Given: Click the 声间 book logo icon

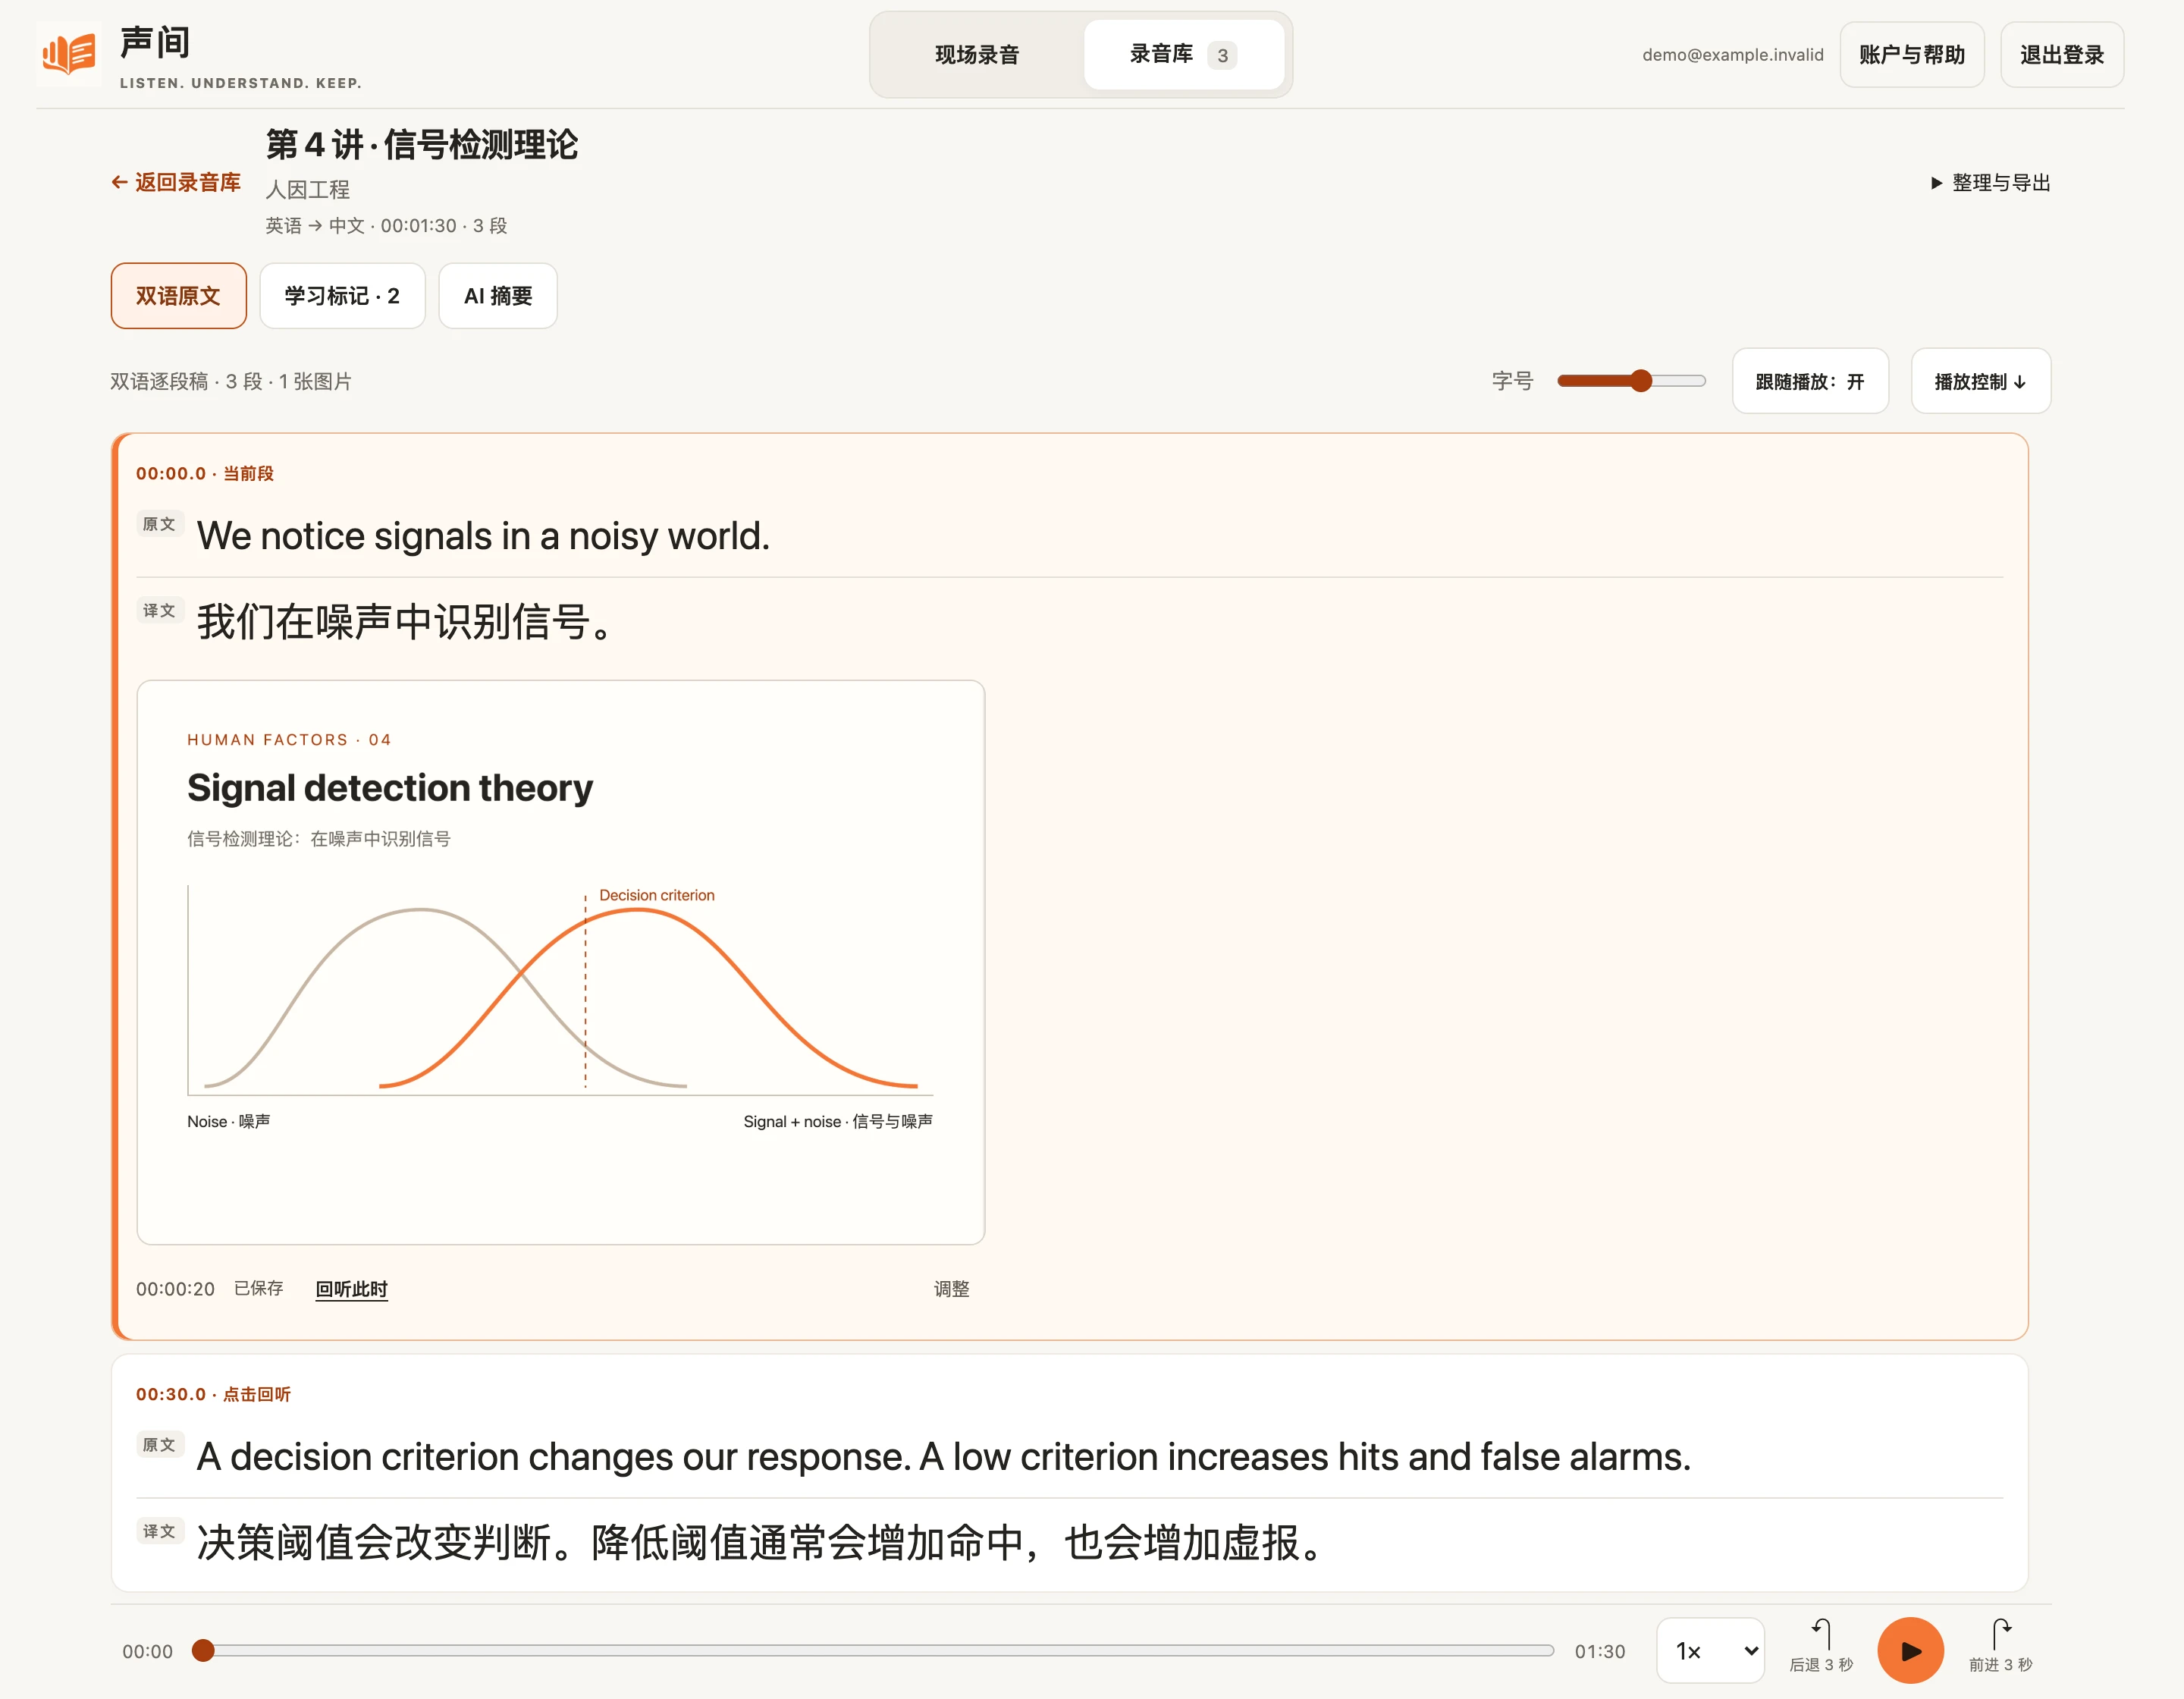Looking at the screenshot, I should (x=69, y=54).
